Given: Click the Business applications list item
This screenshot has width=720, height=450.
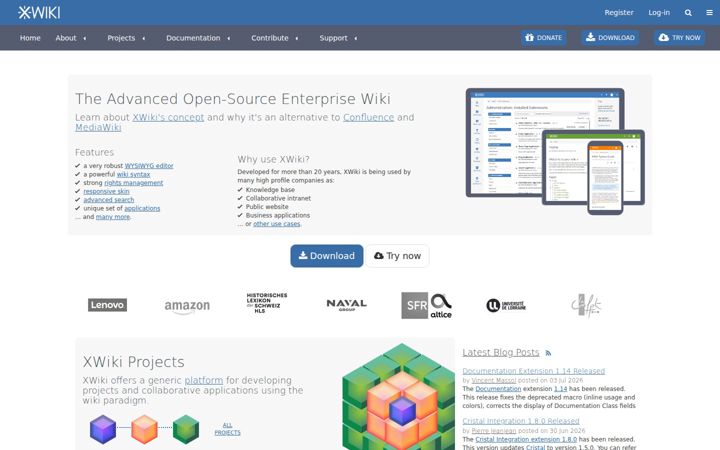Looking at the screenshot, I should [x=278, y=215].
